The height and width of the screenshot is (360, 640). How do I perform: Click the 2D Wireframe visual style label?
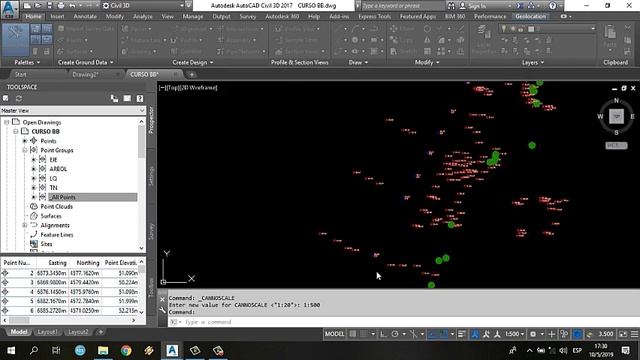pos(198,87)
